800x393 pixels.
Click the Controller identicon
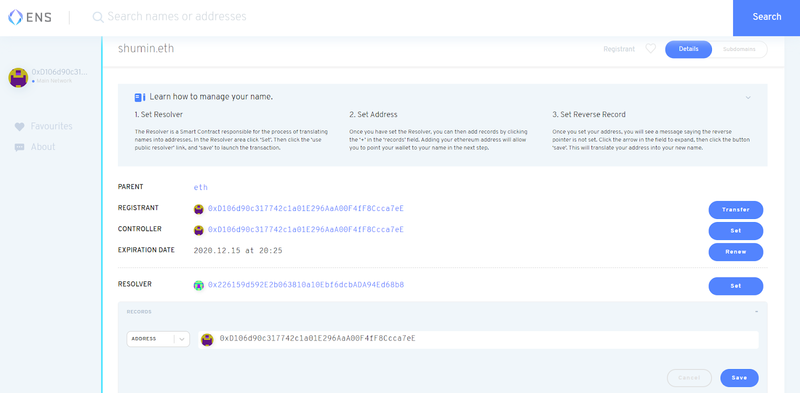click(199, 230)
